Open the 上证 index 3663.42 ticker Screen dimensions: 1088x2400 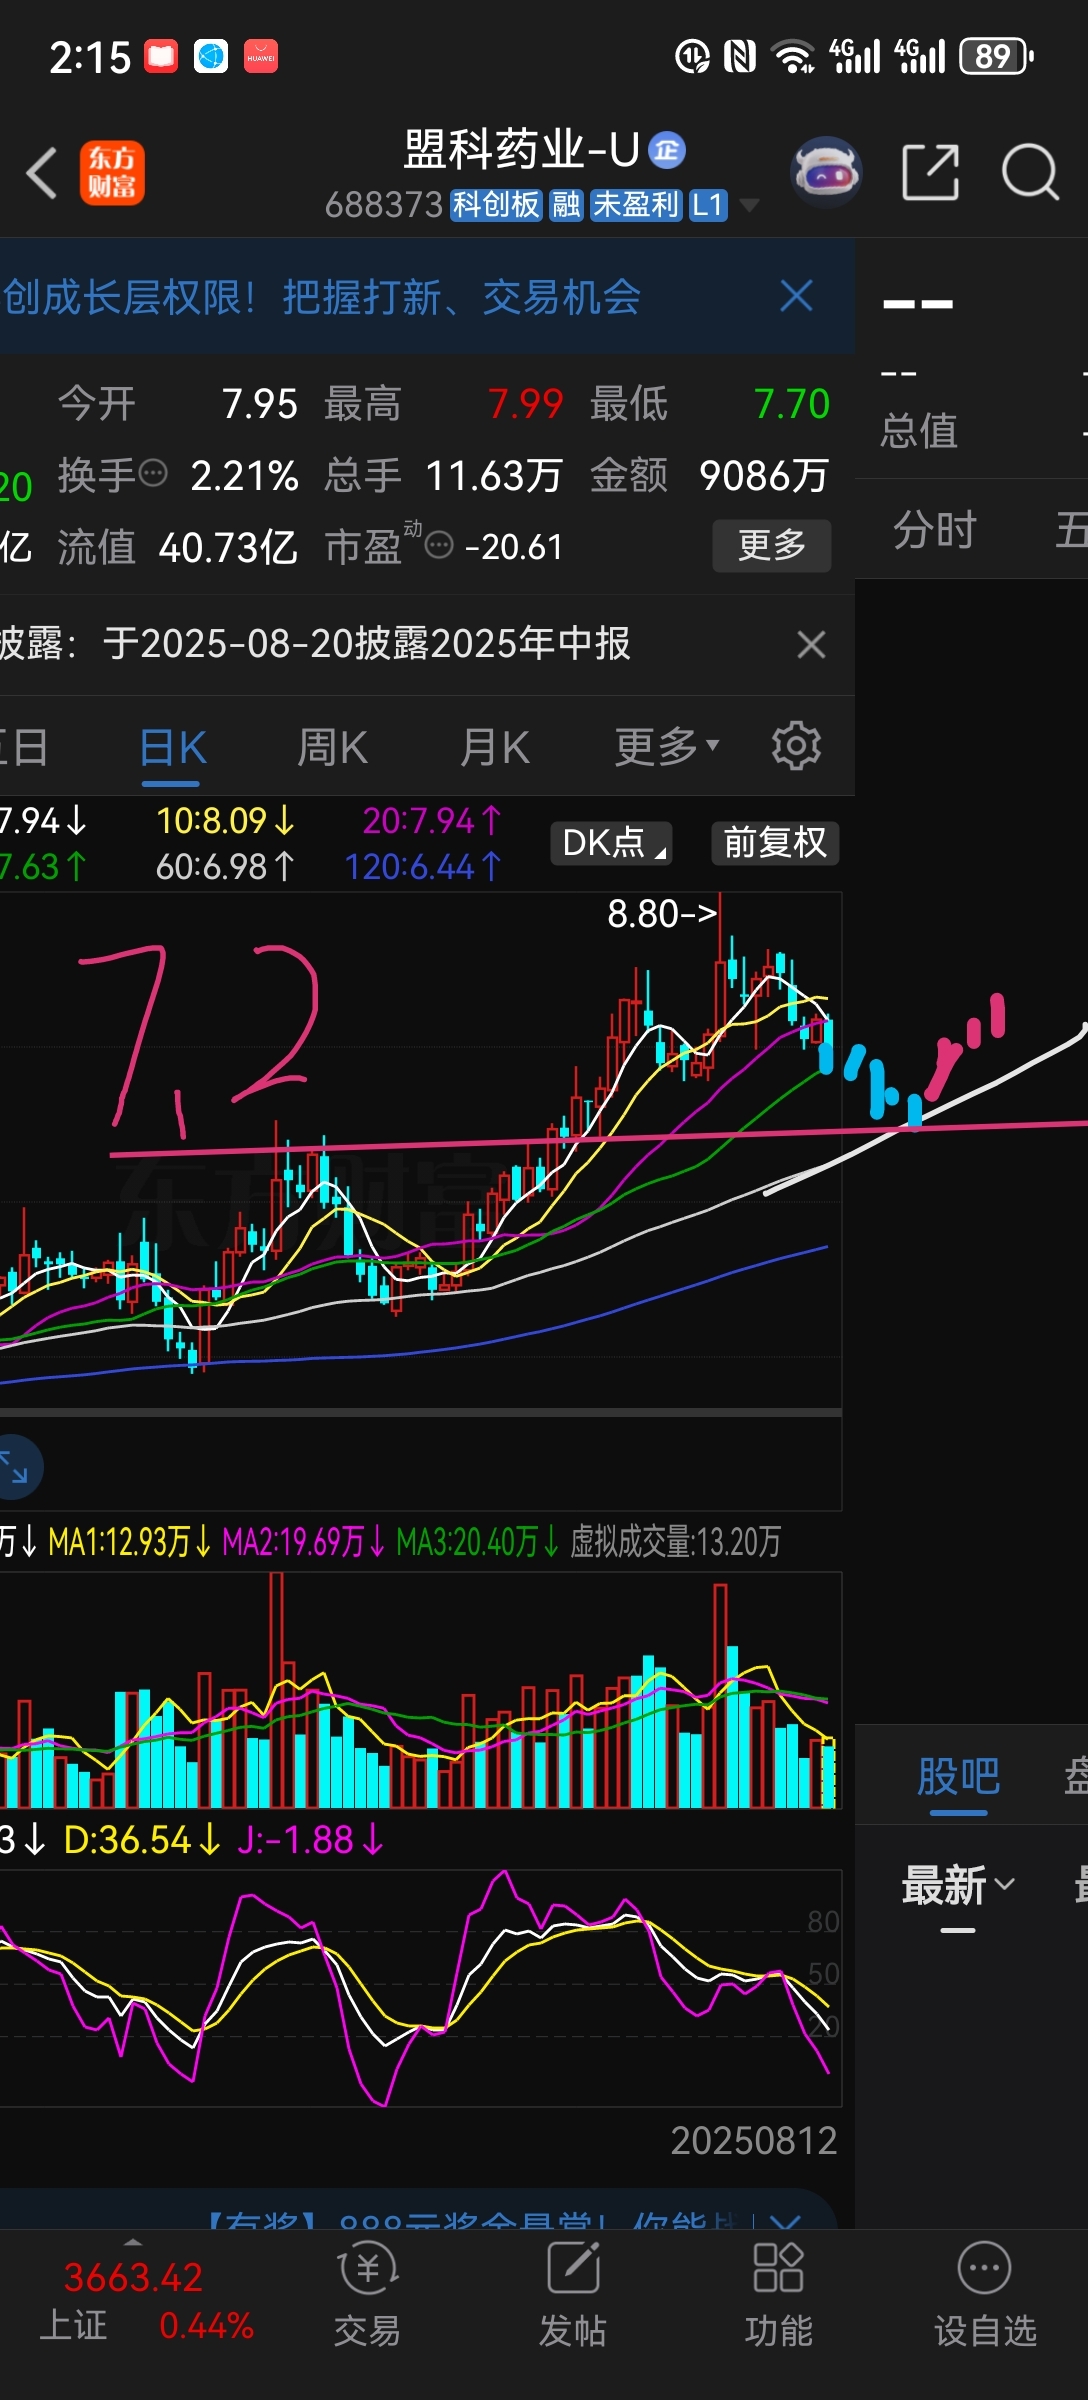pos(146,2301)
